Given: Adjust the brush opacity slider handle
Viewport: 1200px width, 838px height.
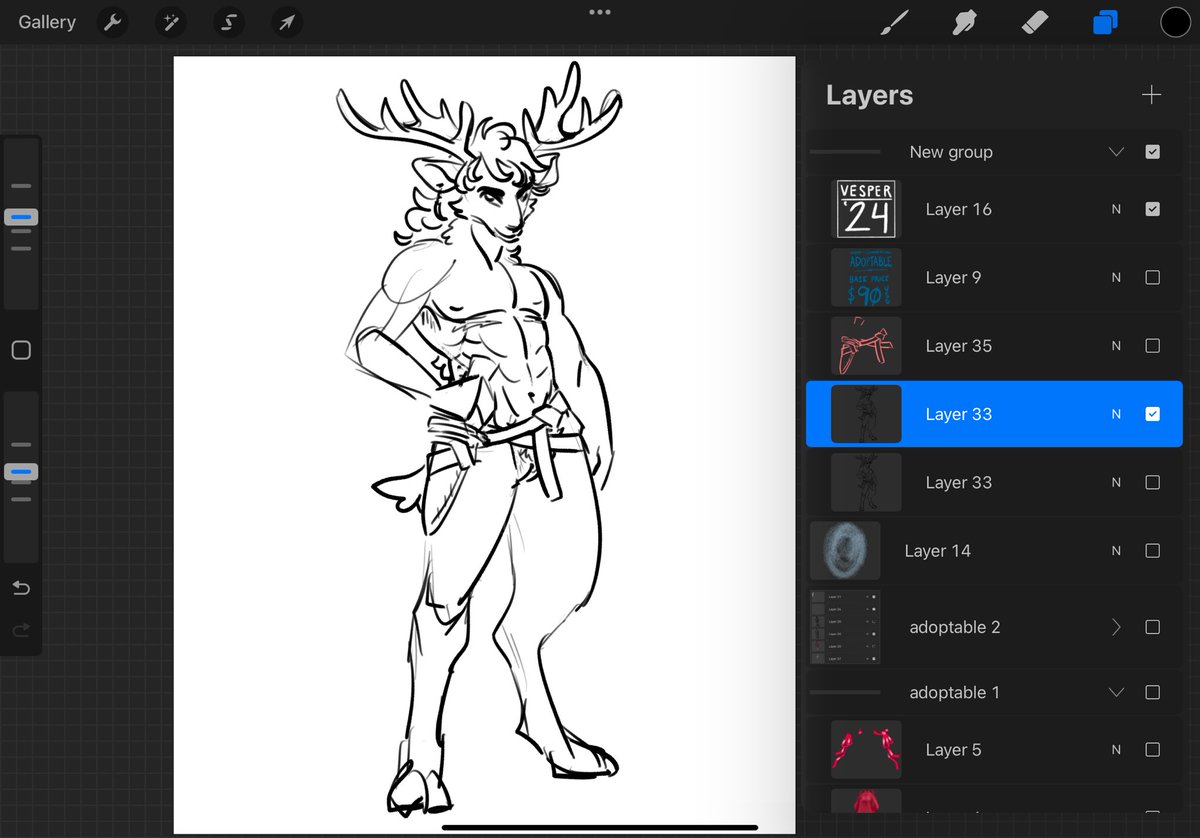Looking at the screenshot, I should tap(21, 471).
